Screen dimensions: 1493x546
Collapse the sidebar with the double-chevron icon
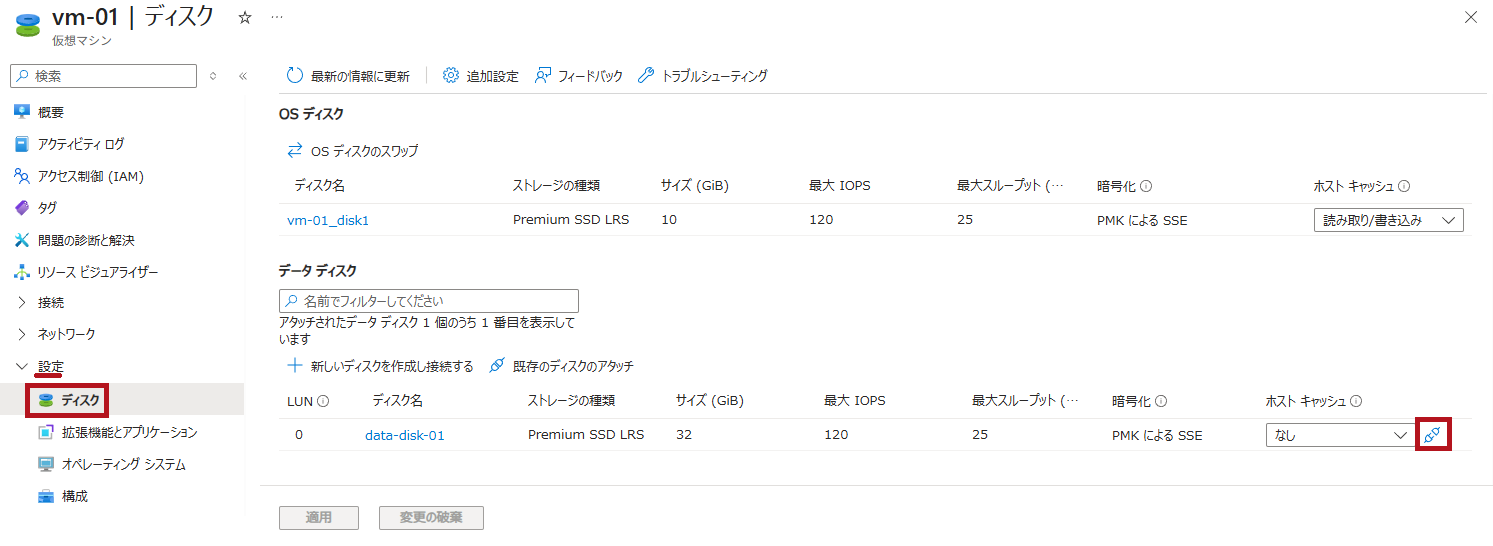point(242,76)
